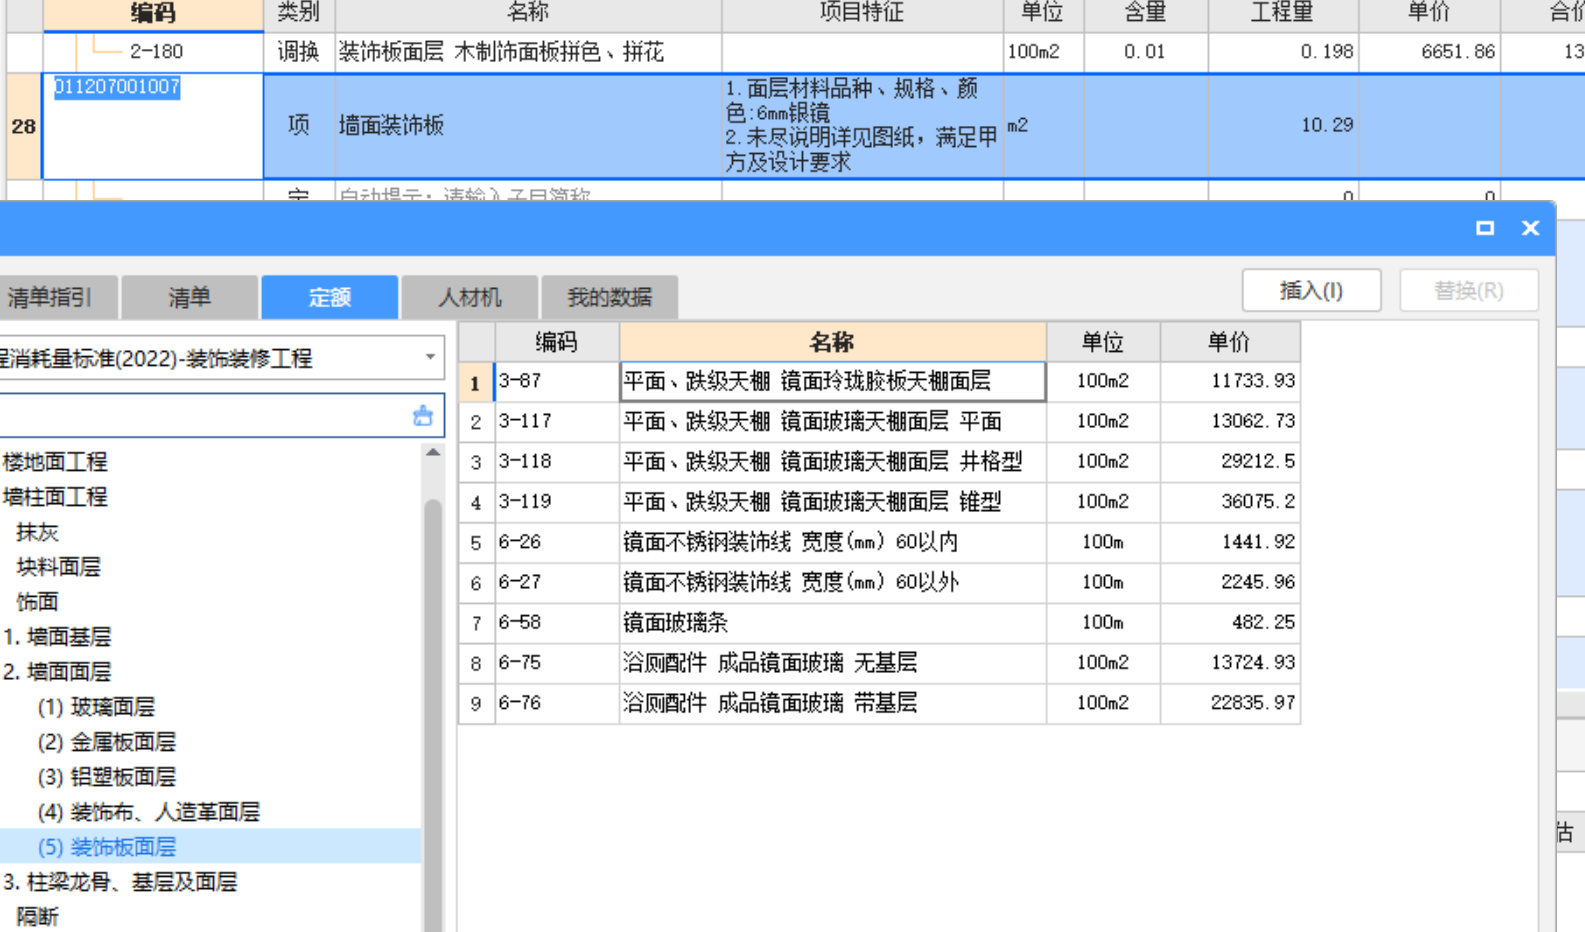Viewport: 1585px width, 932px height.
Task: Select the 隔断 tree node
Action: [37, 917]
